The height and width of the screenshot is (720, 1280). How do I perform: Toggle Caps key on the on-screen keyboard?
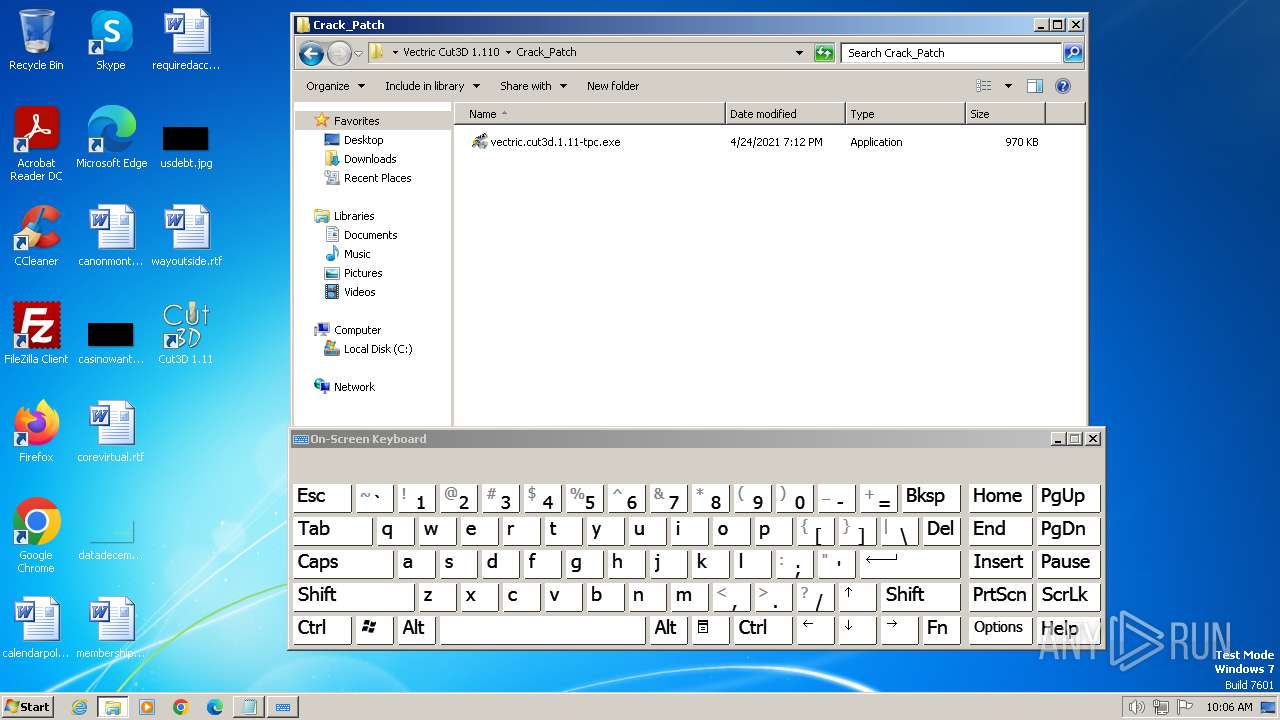click(x=343, y=563)
